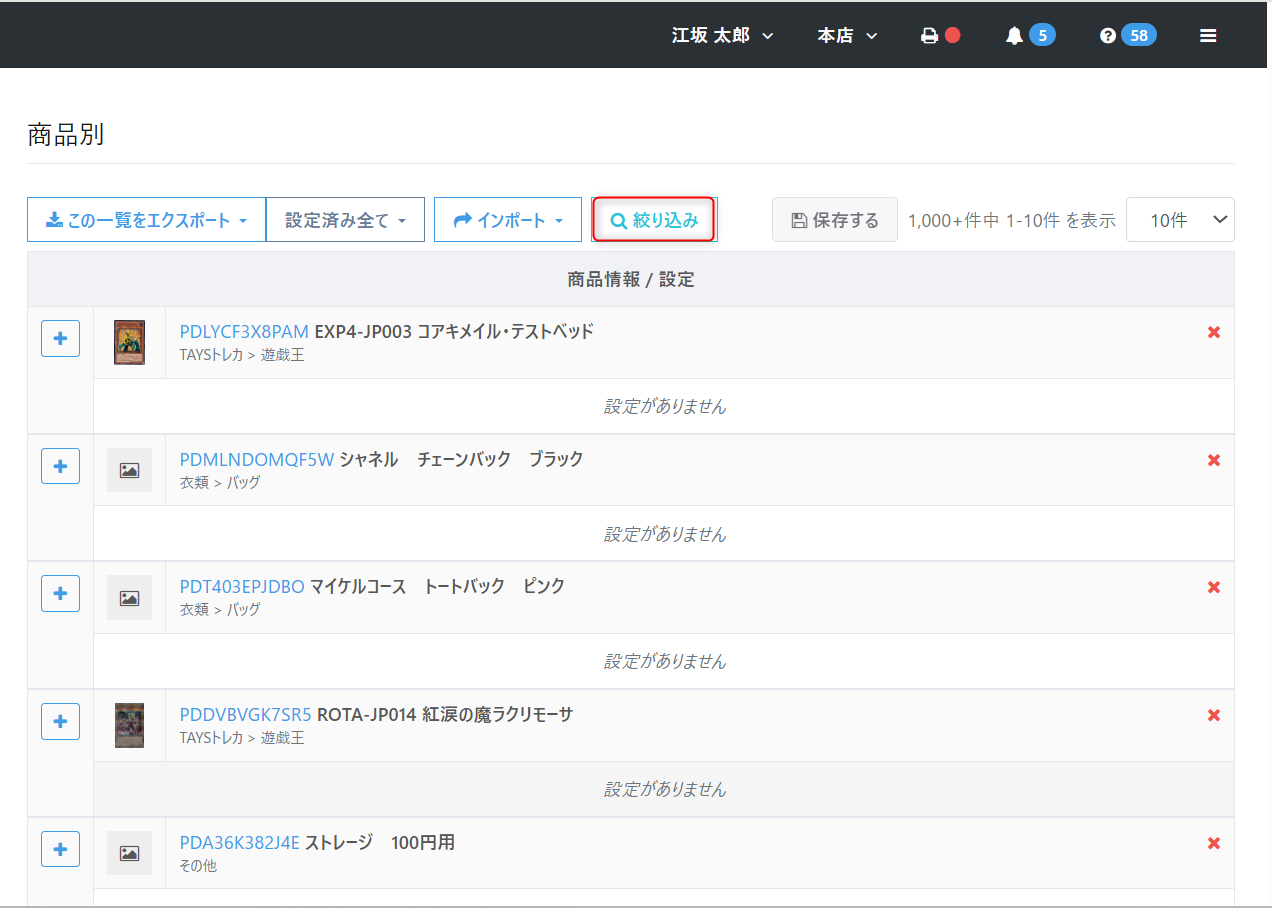Expand plus button for ストレージ 100円用
The height and width of the screenshot is (908, 1272).
coord(60,849)
